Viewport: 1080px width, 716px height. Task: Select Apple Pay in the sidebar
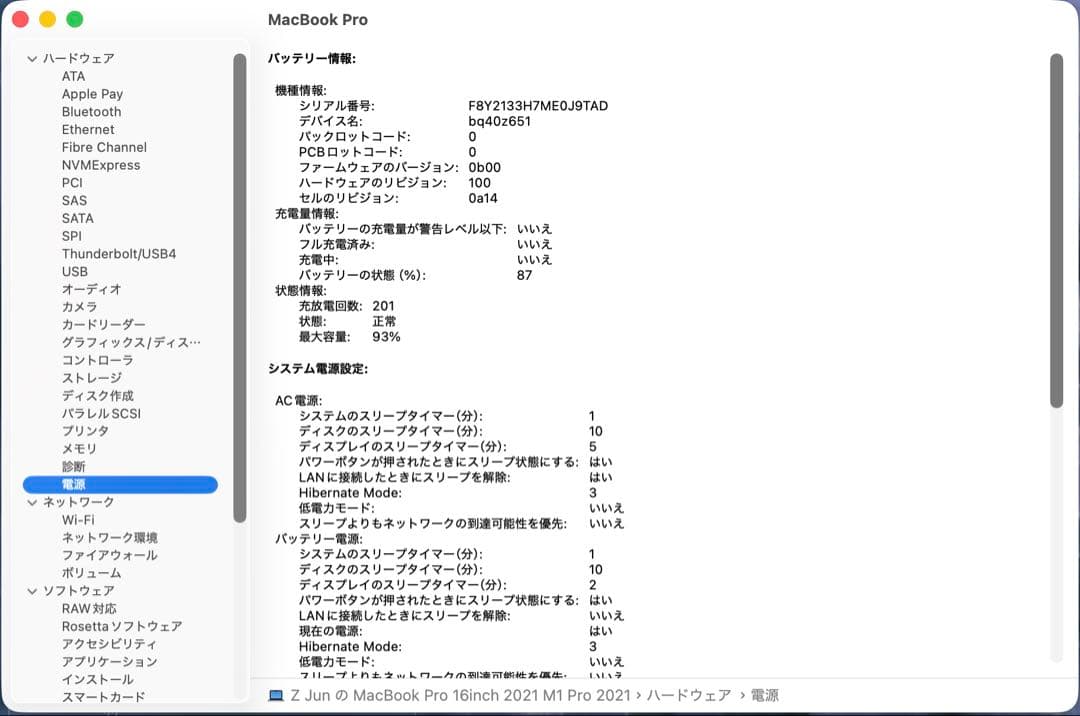[x=92, y=94]
